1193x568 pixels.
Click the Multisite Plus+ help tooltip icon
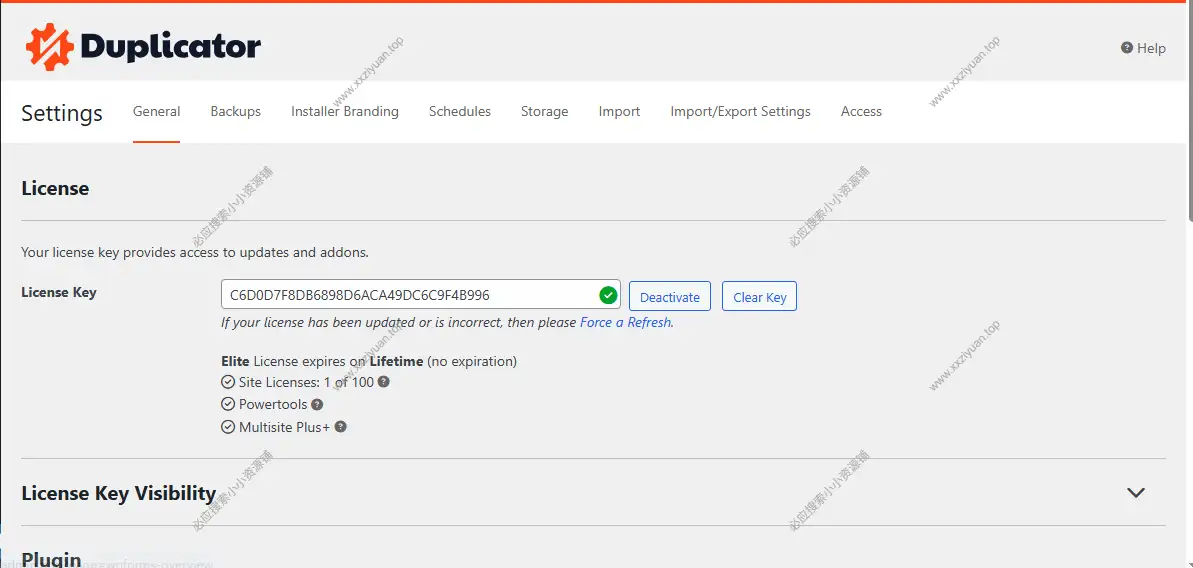[340, 427]
